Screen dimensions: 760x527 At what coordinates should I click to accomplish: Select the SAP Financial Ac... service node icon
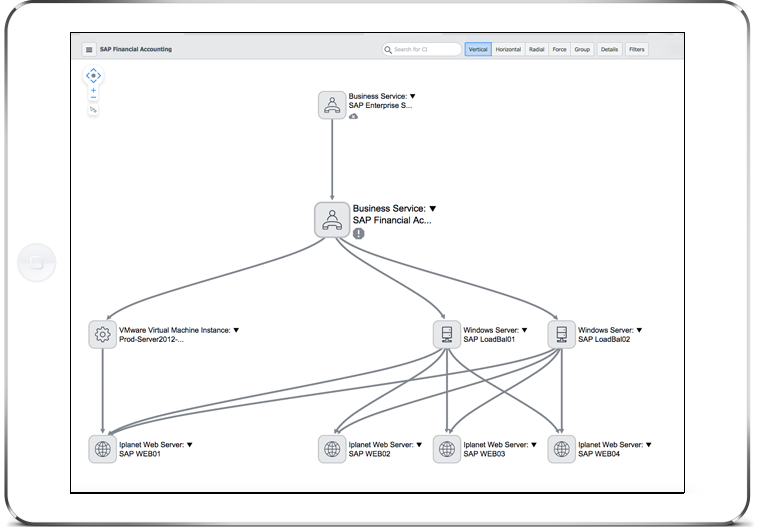coord(332,220)
